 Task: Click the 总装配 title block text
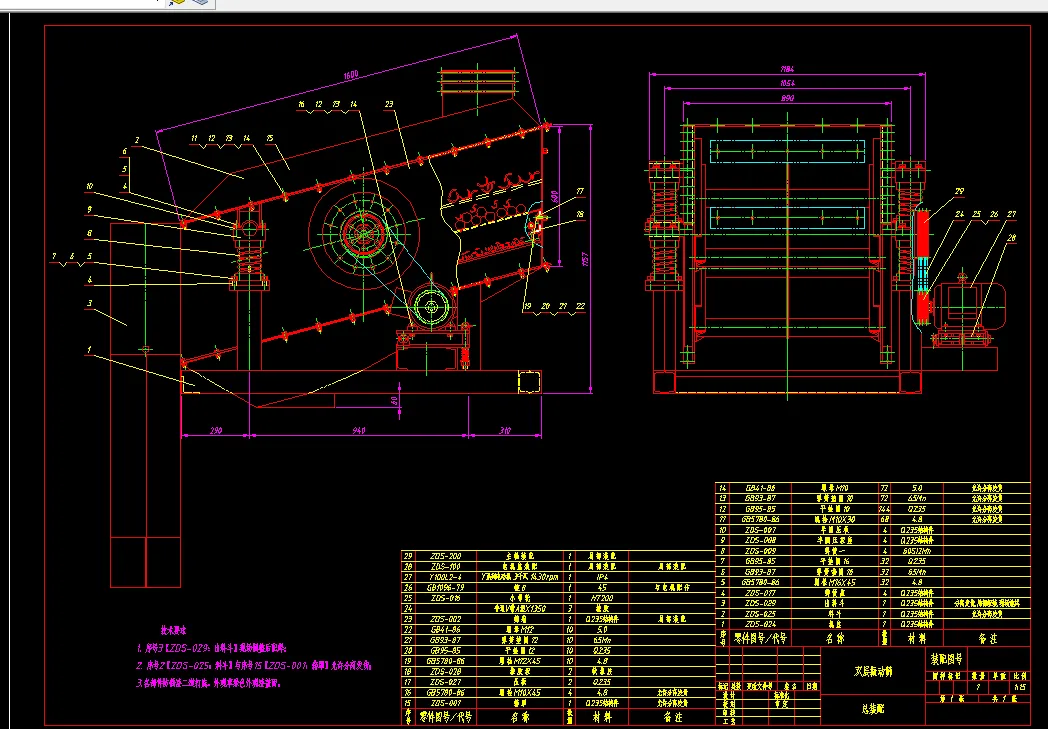(873, 709)
